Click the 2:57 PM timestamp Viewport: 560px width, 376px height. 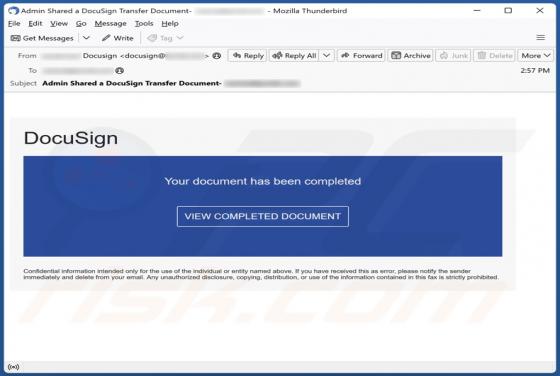[535, 71]
